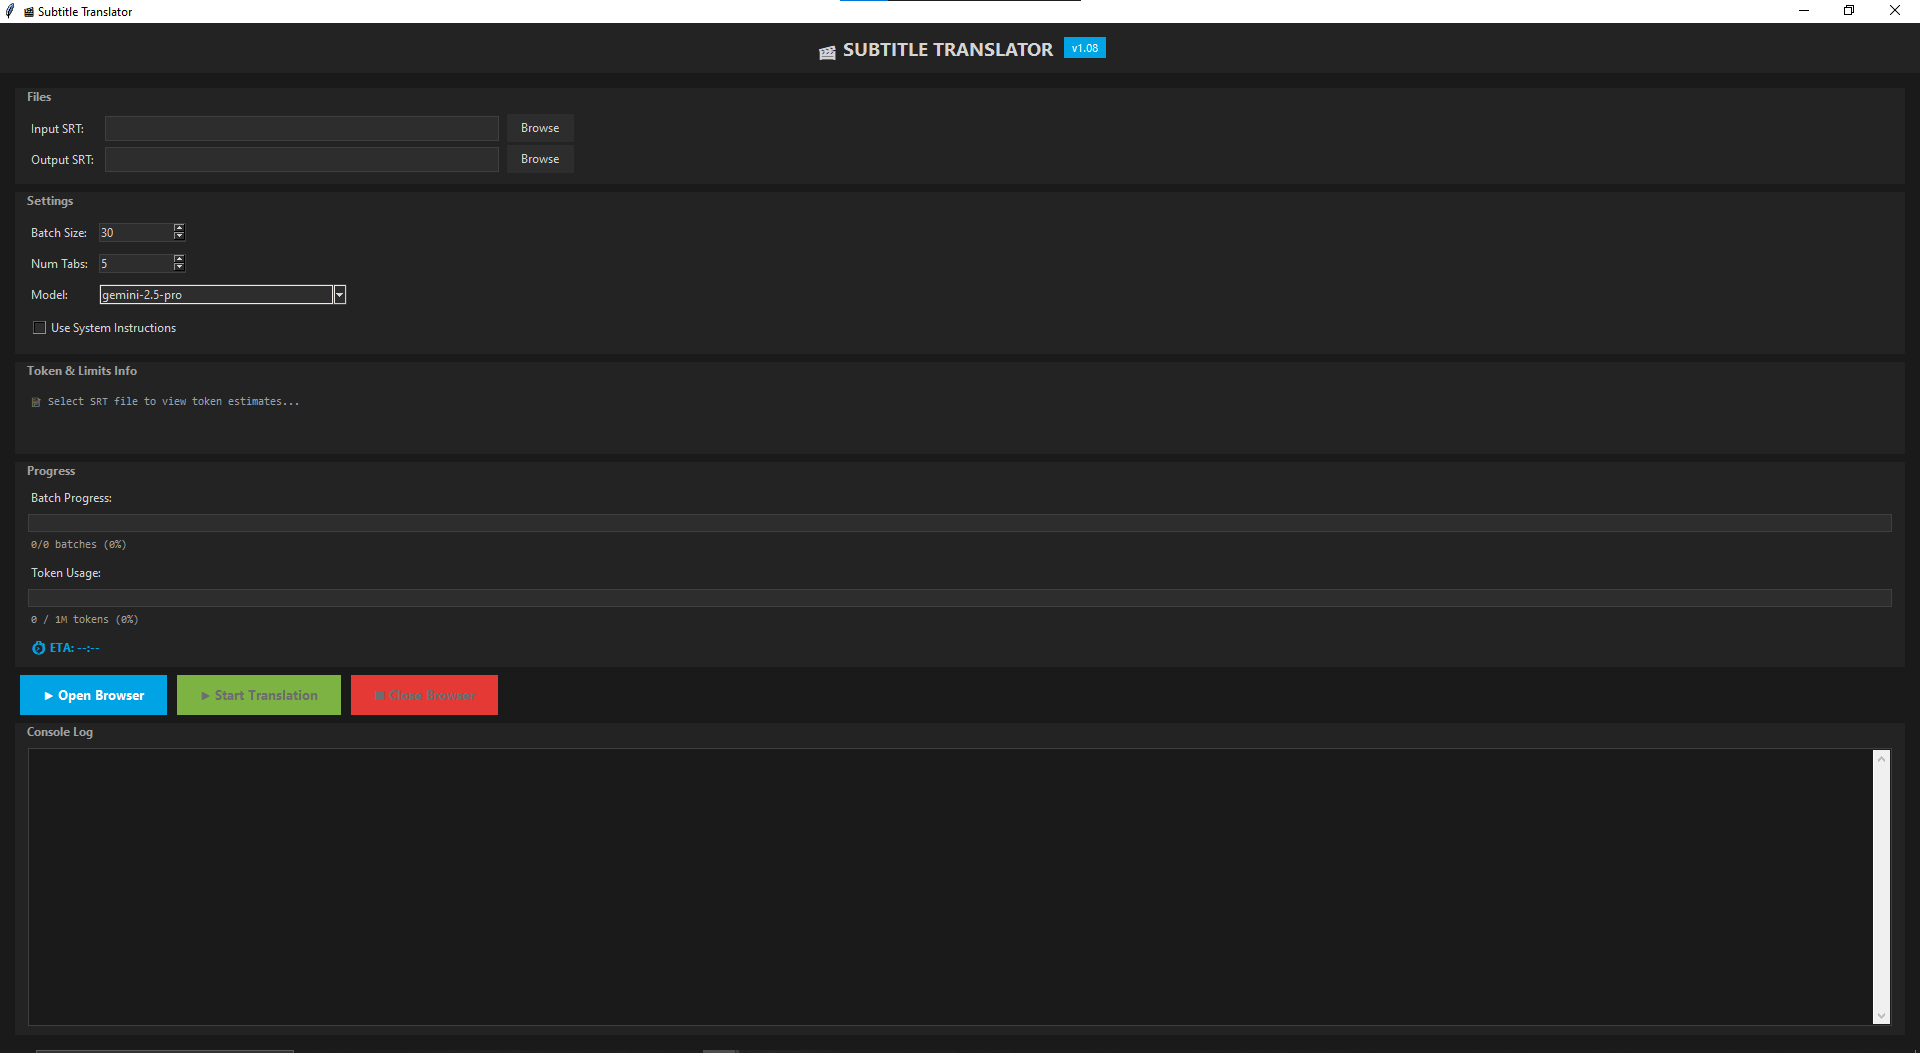
Task: Focus the Input SRT path field
Action: tap(301, 129)
